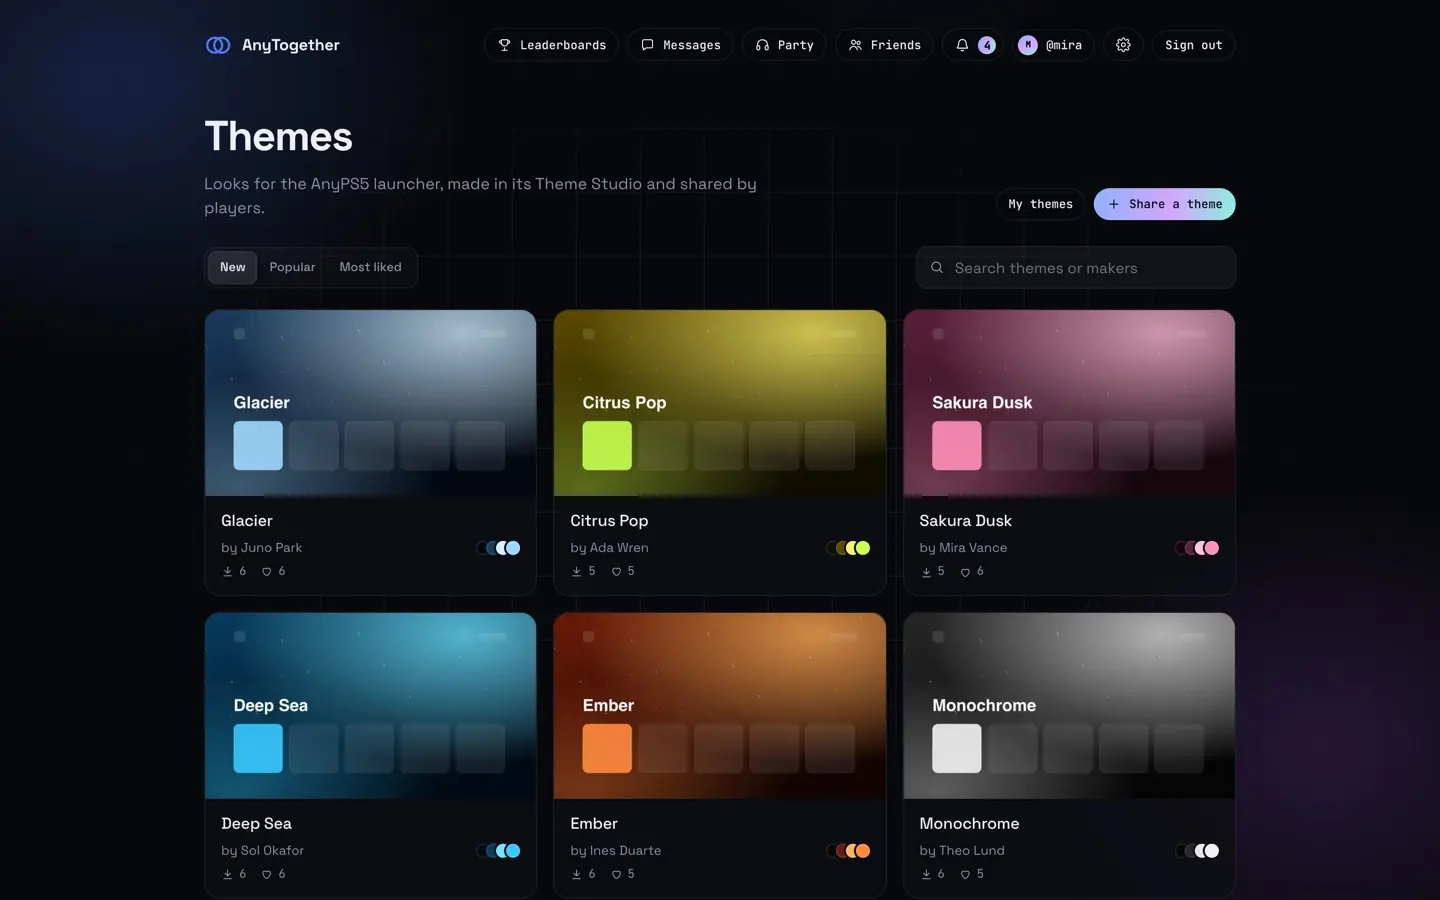Like the Glacier theme with its heart icon
Image resolution: width=1440 pixels, height=900 pixels.
[x=267, y=572]
